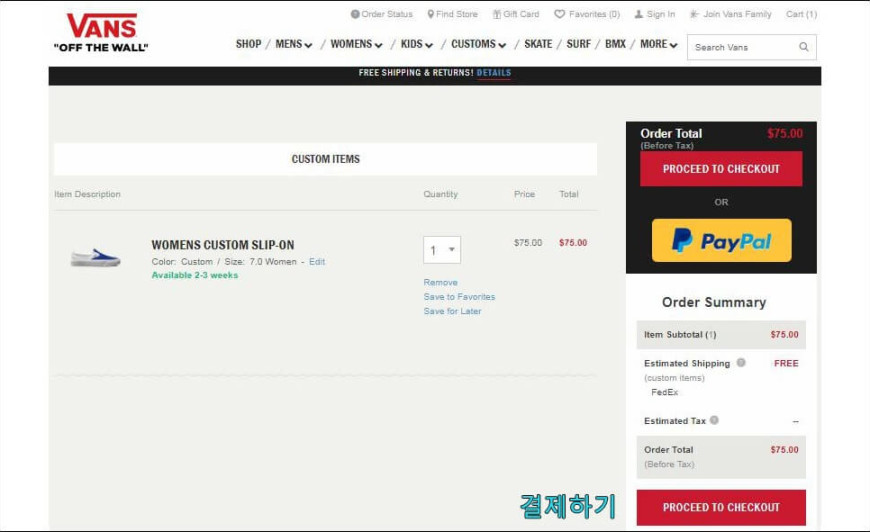Click Save to Favorites link

459,297
